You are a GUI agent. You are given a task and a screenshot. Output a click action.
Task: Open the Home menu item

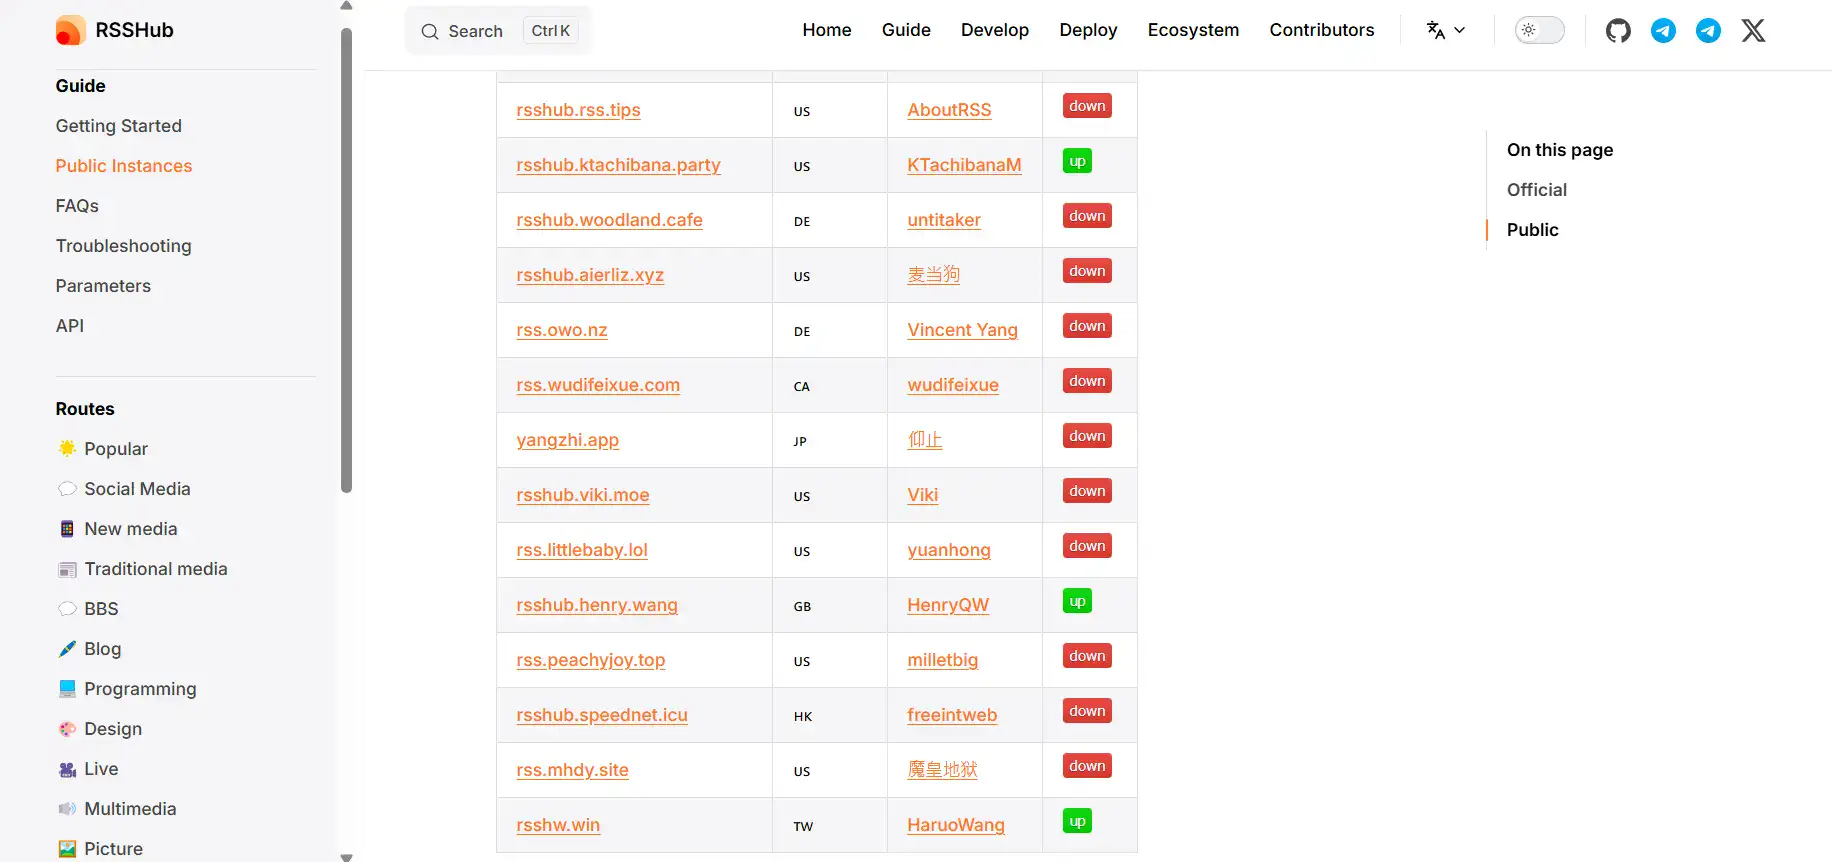point(827,30)
